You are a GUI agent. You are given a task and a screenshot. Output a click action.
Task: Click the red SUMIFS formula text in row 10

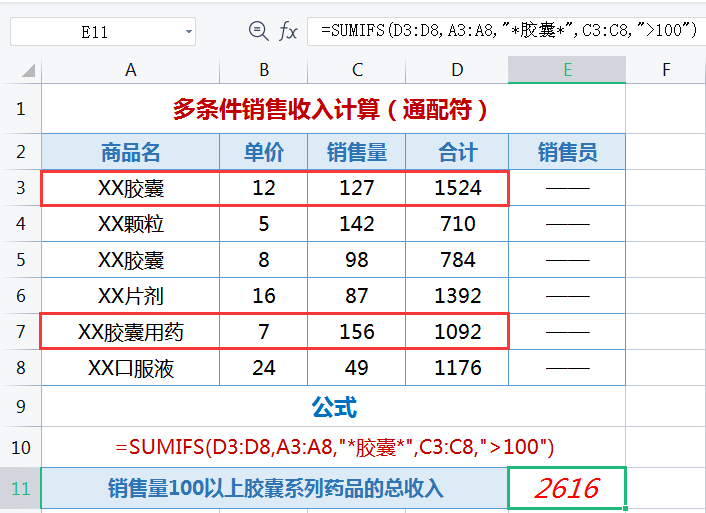pos(335,447)
